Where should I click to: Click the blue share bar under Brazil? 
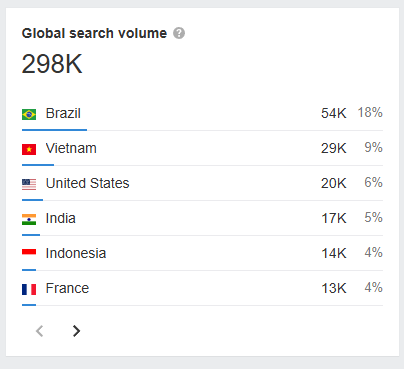(54, 130)
